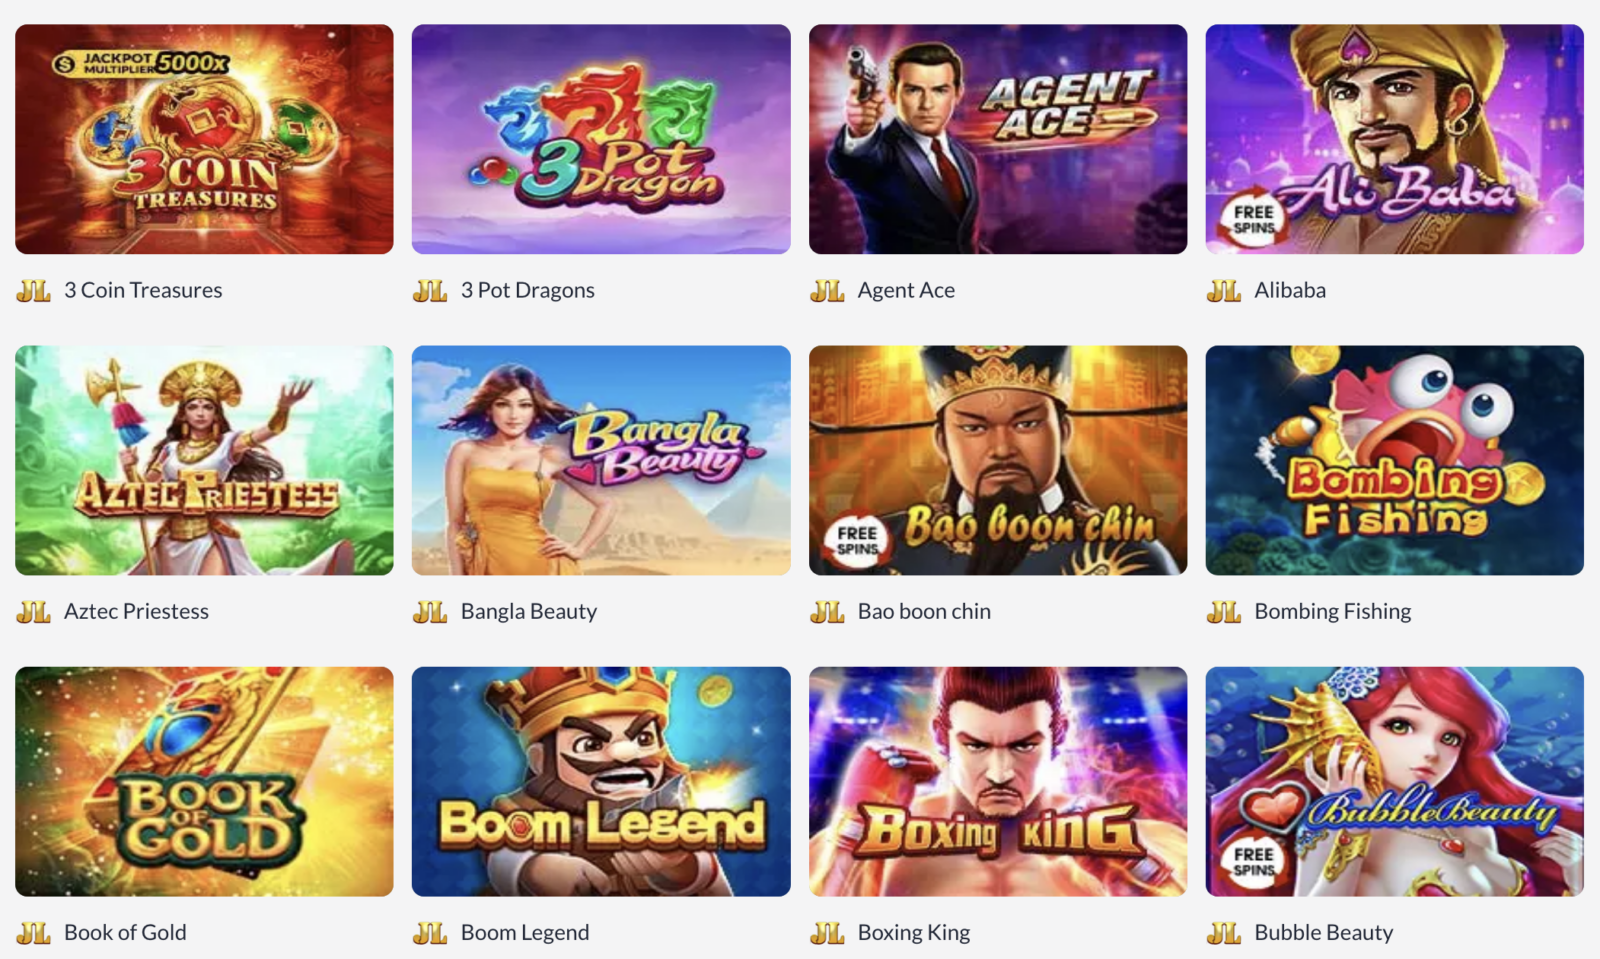Open the Bao boon chin title link
This screenshot has width=1600, height=959.
[x=924, y=611]
